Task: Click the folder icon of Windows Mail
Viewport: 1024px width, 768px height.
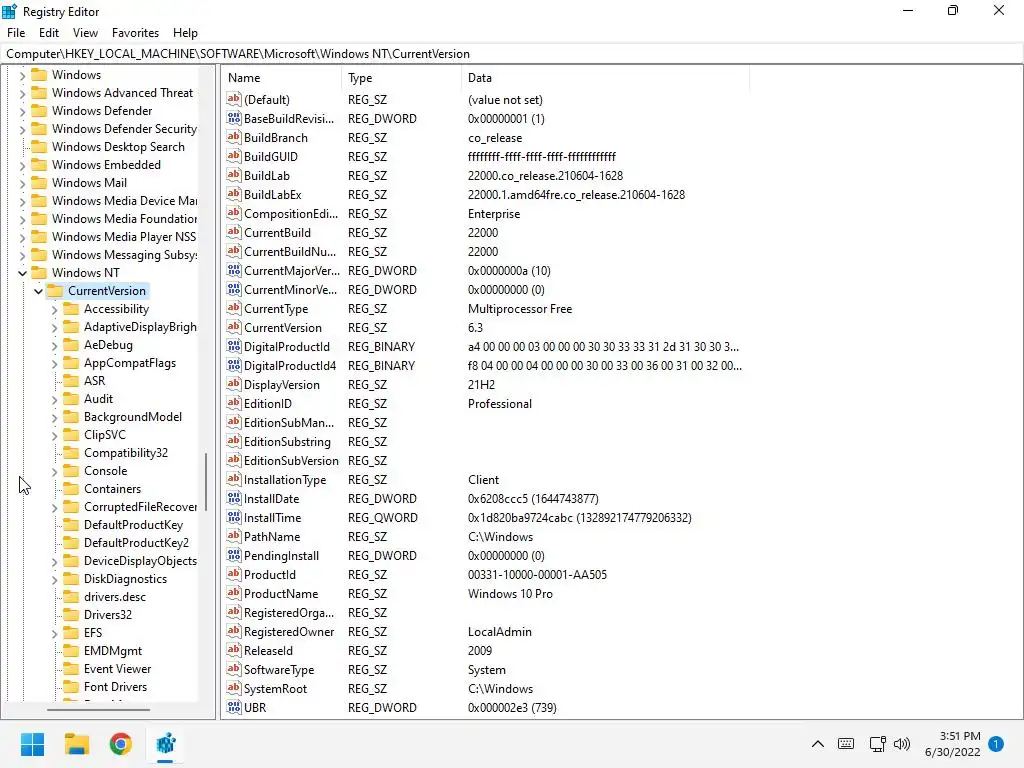Action: (39, 182)
